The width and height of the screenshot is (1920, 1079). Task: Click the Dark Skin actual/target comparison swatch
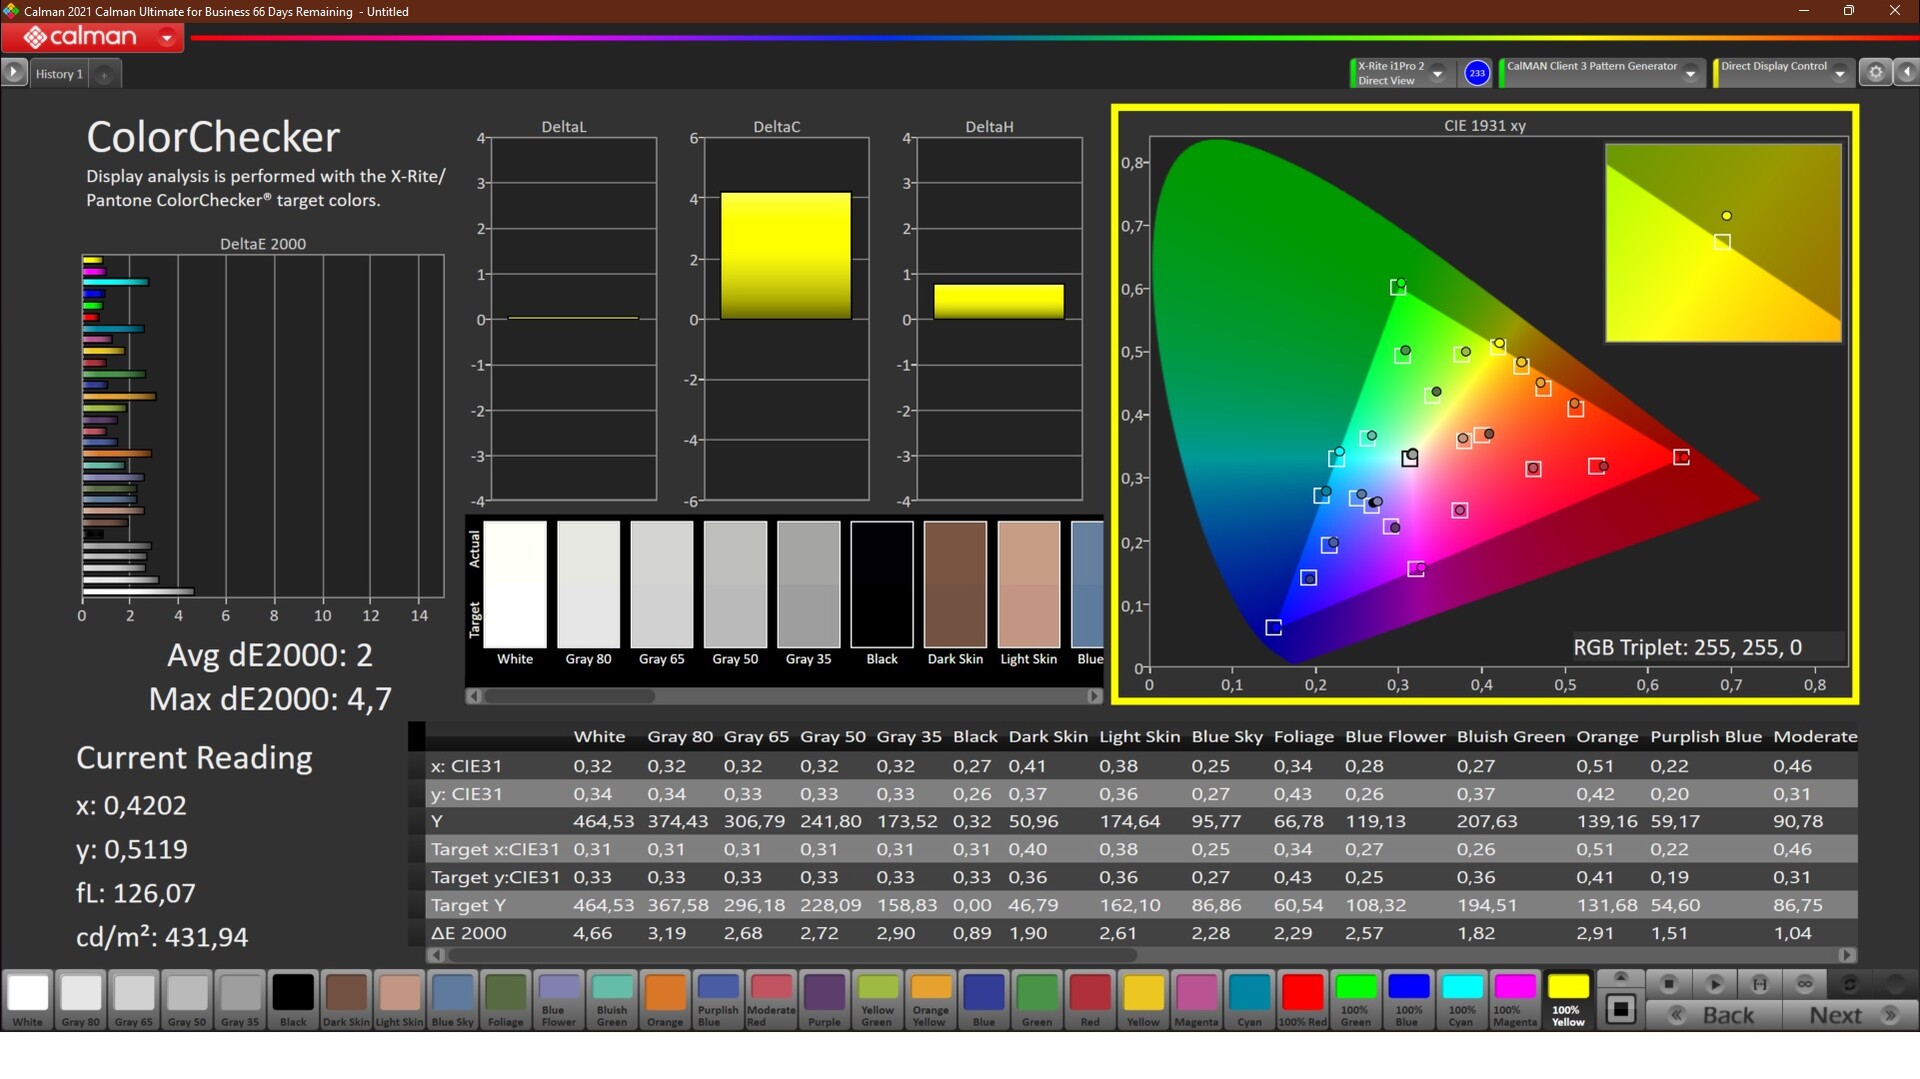coord(955,584)
